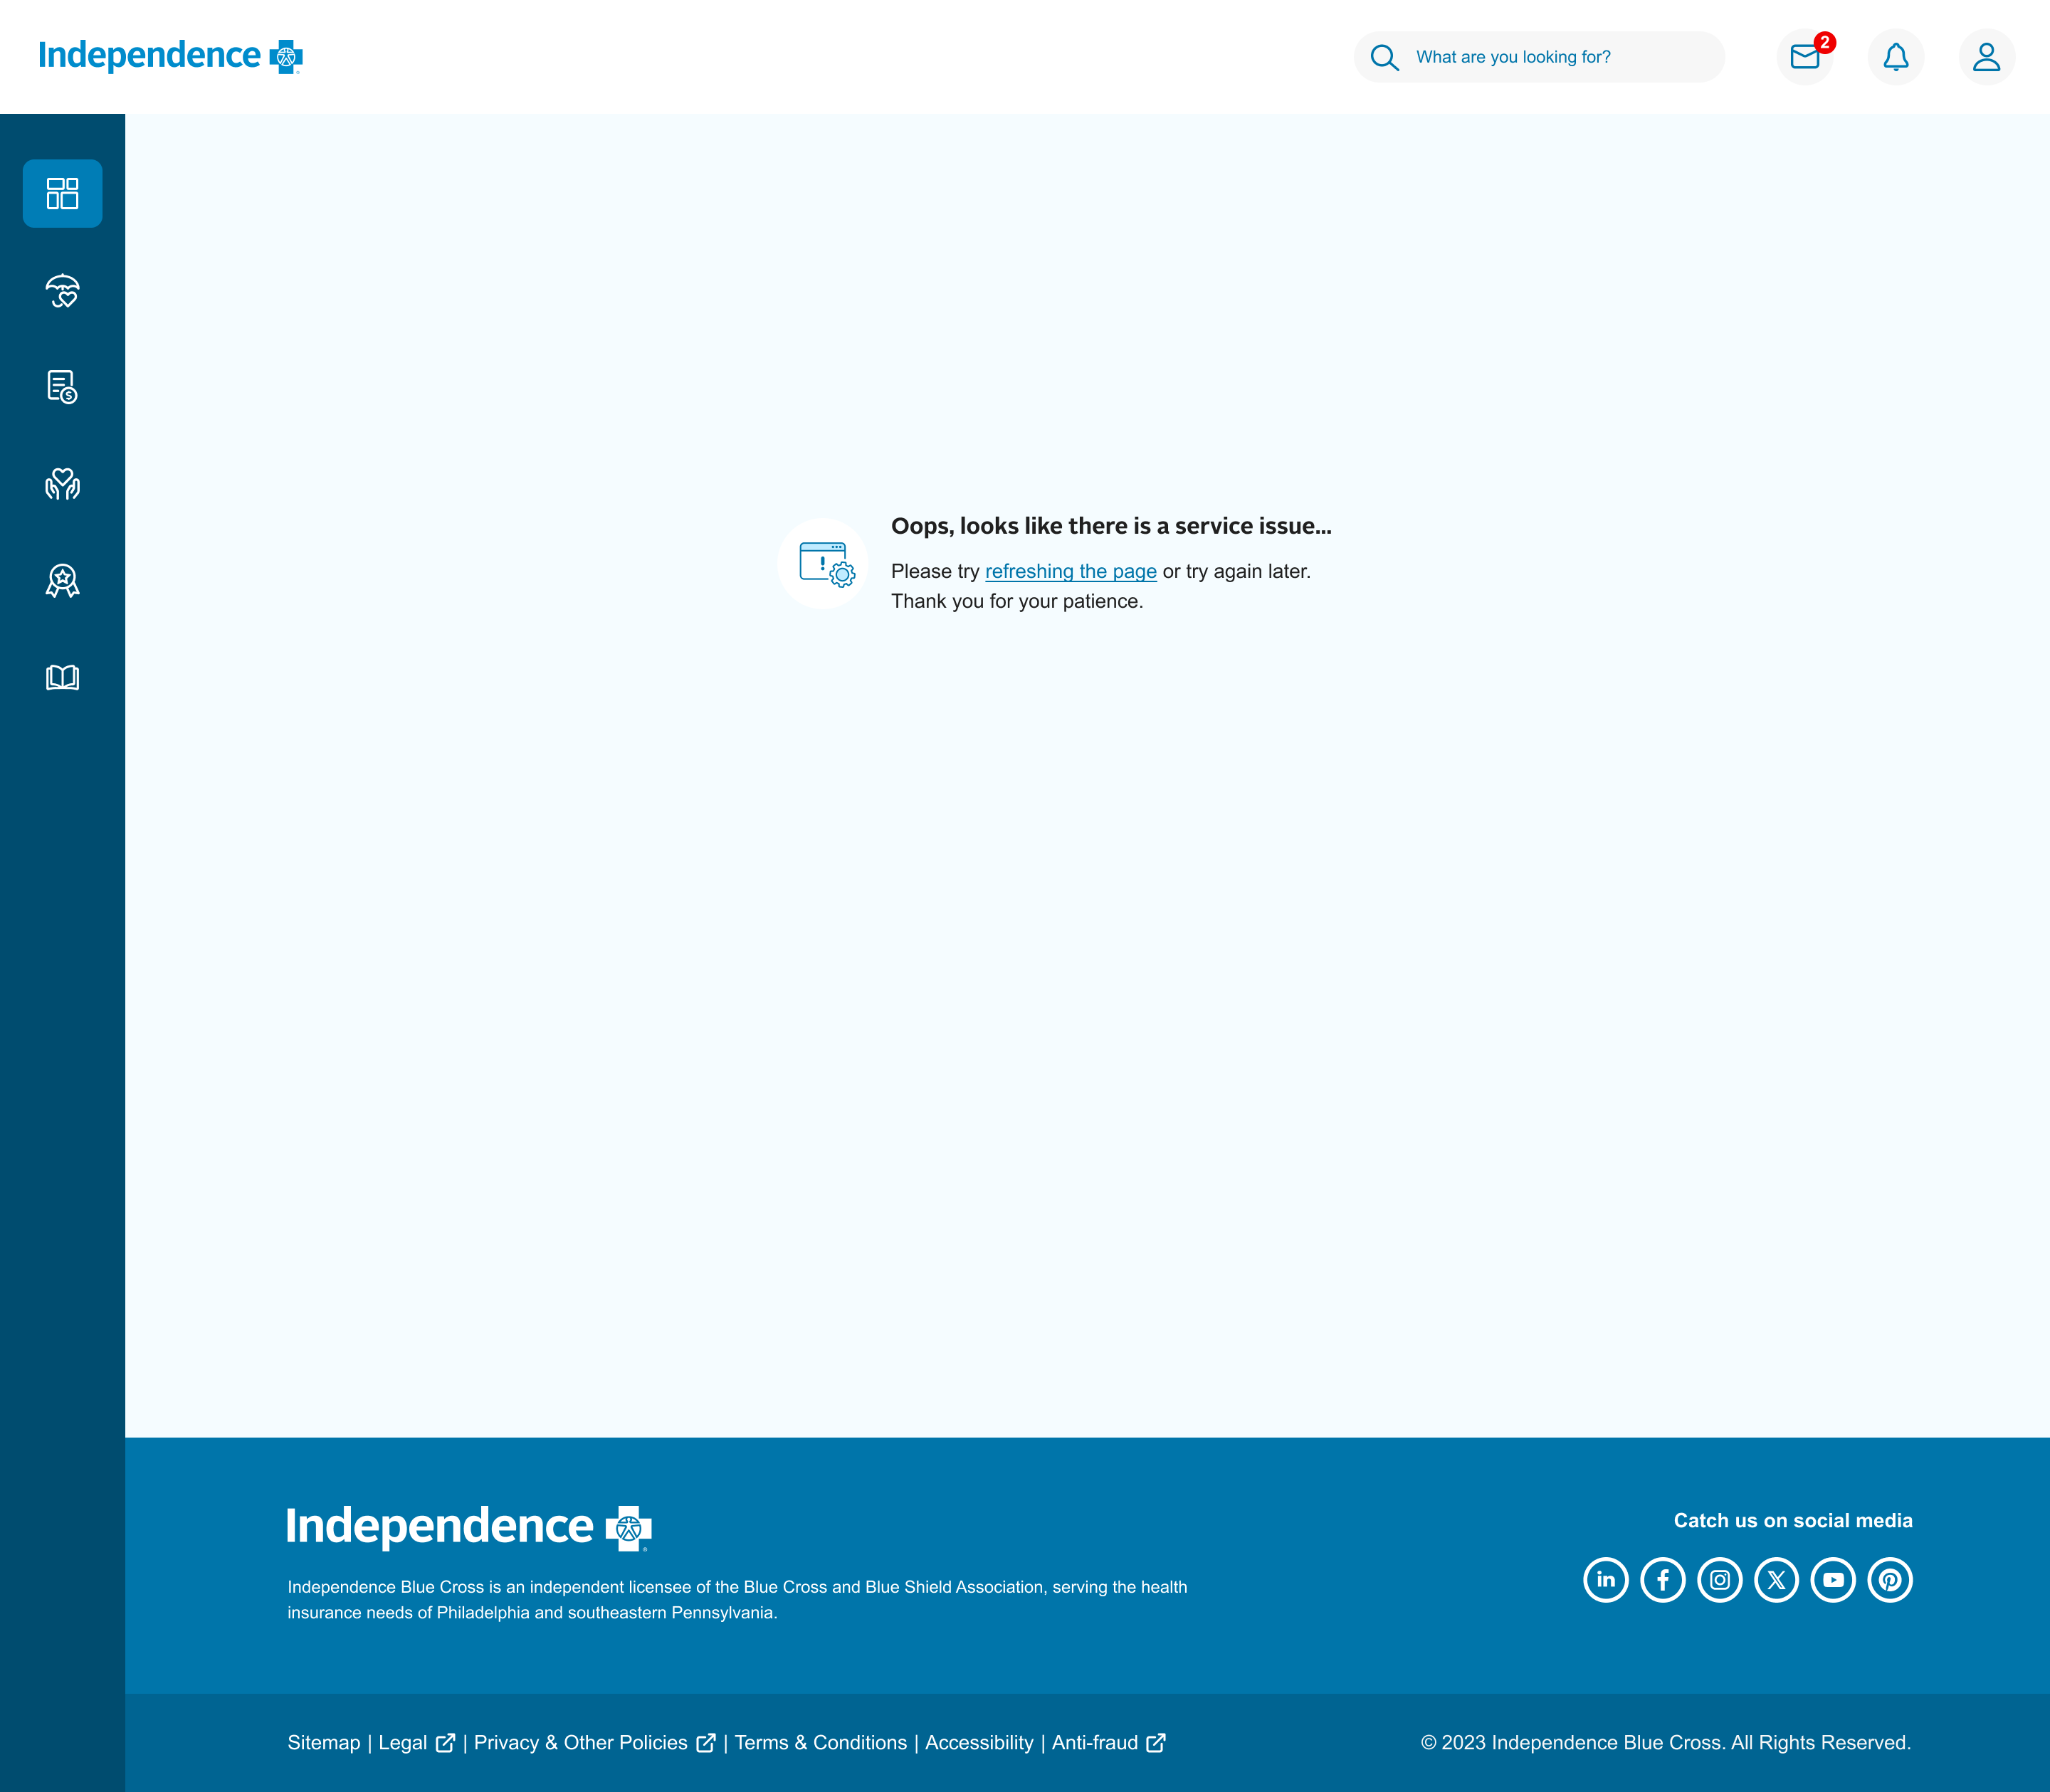
Task: Click the search magnifier icon
Action: (1384, 57)
